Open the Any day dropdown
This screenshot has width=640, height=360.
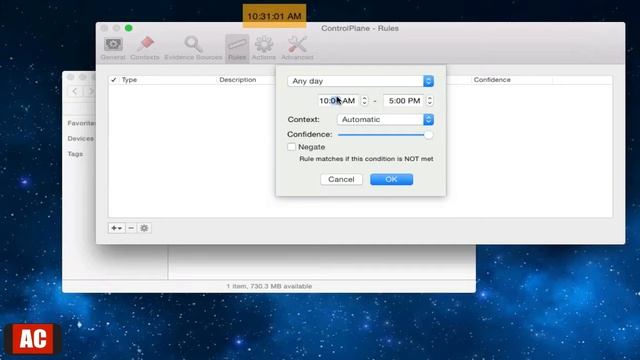(360, 81)
